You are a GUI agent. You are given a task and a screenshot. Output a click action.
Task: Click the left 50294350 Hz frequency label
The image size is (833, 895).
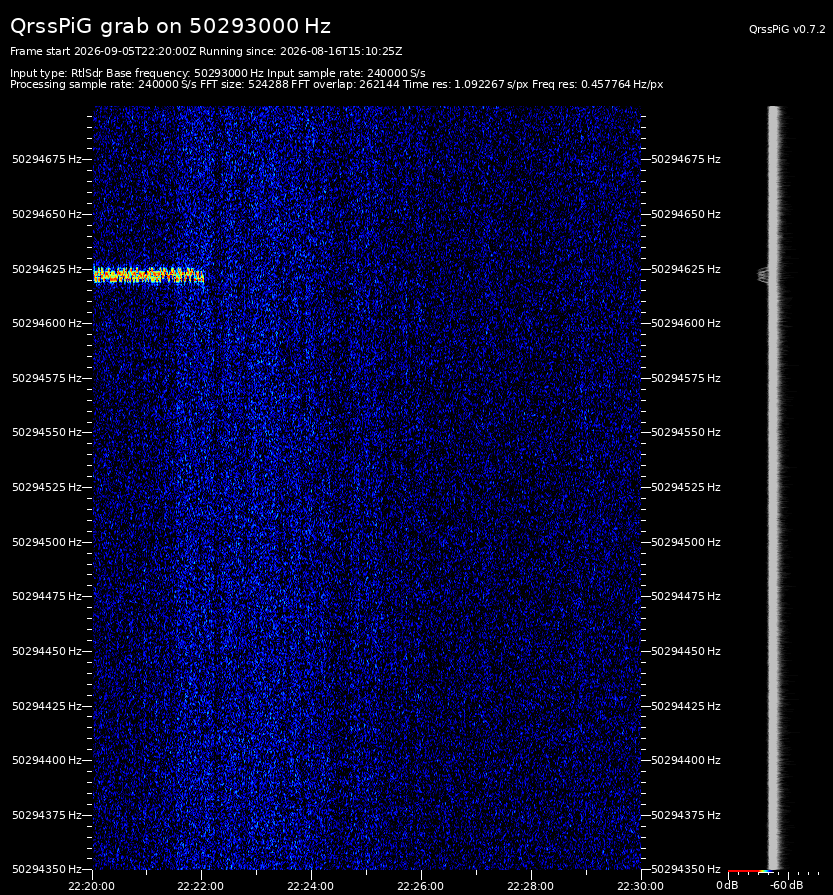(x=47, y=869)
